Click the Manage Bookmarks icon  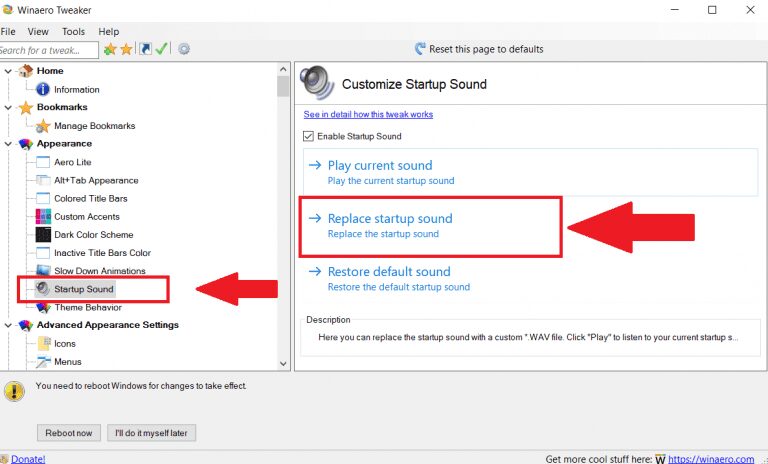pyautogui.click(x=43, y=126)
